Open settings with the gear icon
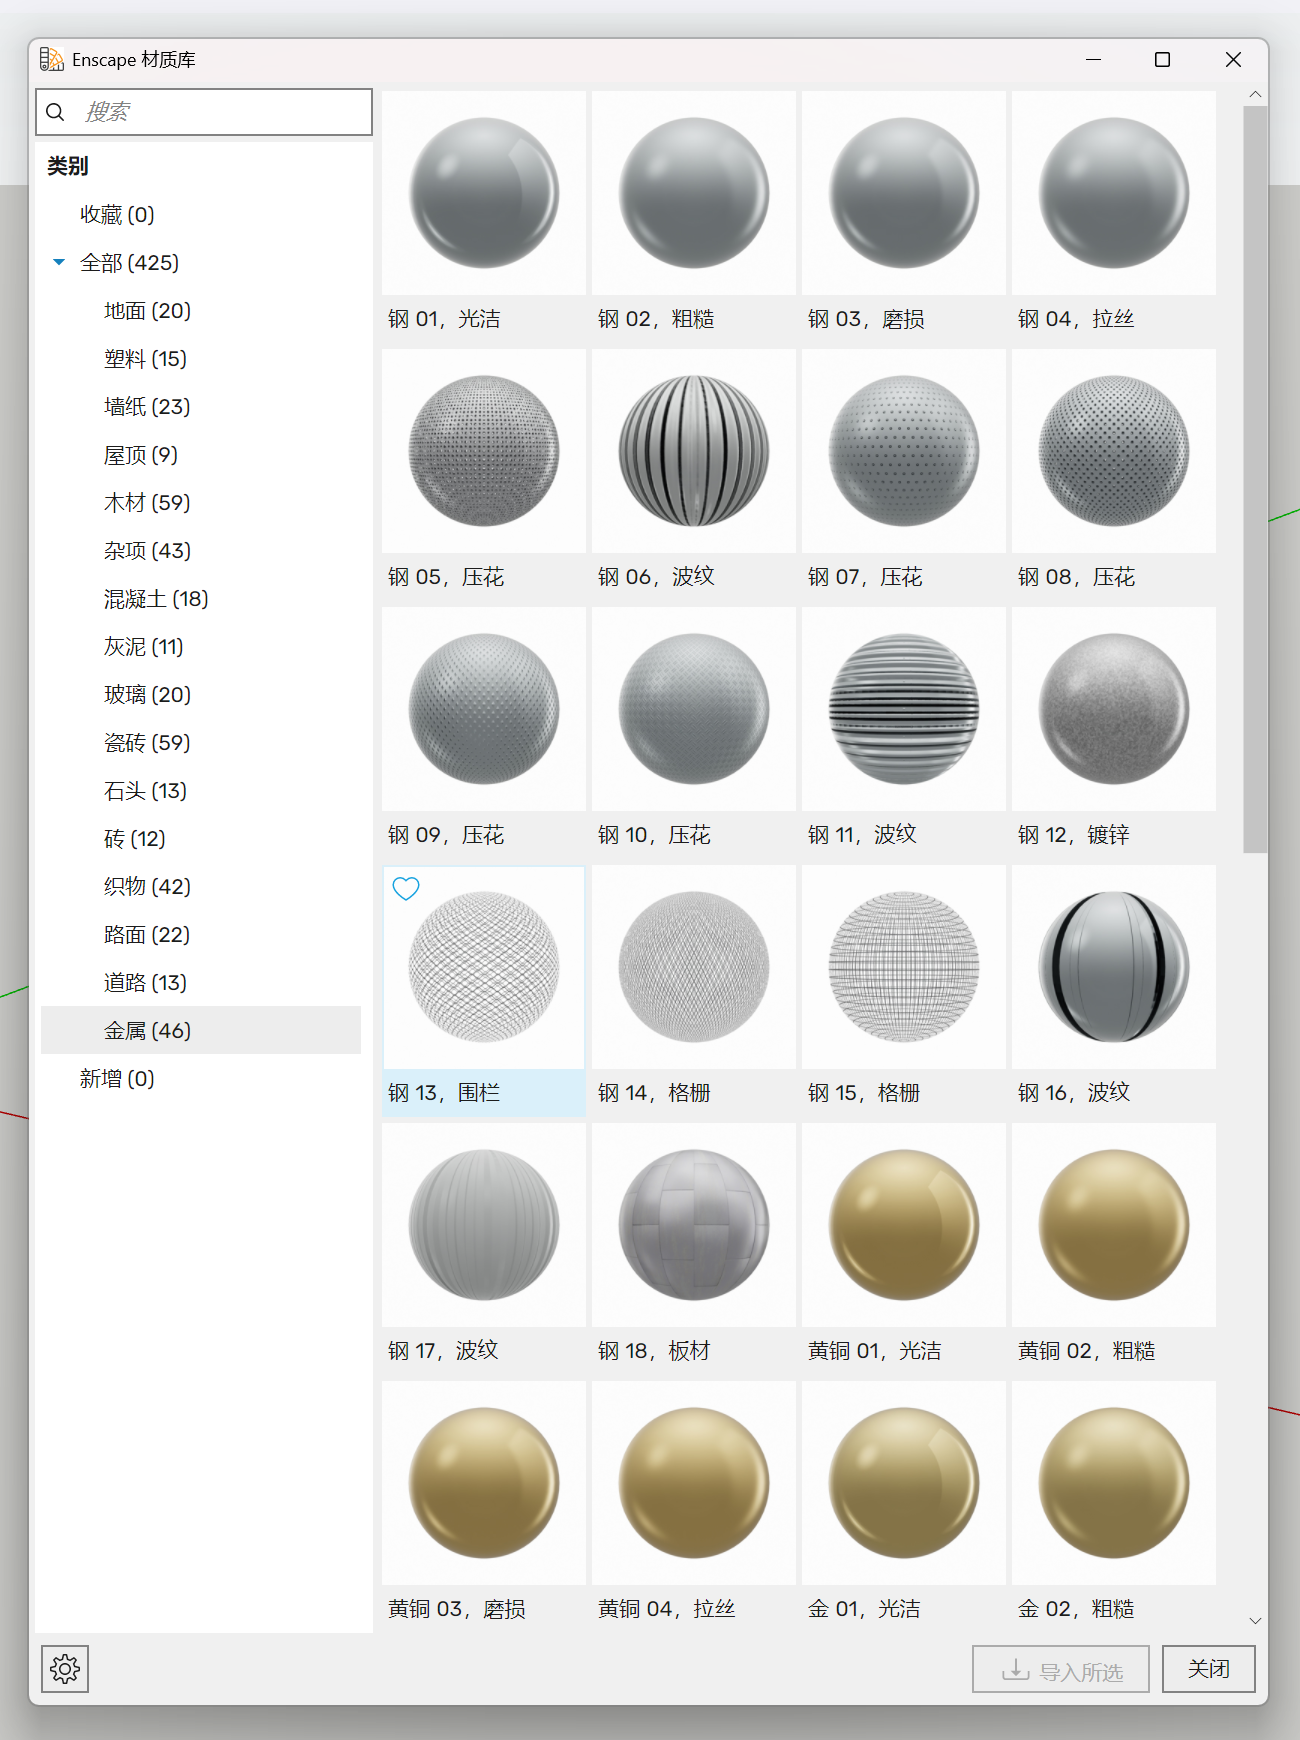 (65, 1669)
